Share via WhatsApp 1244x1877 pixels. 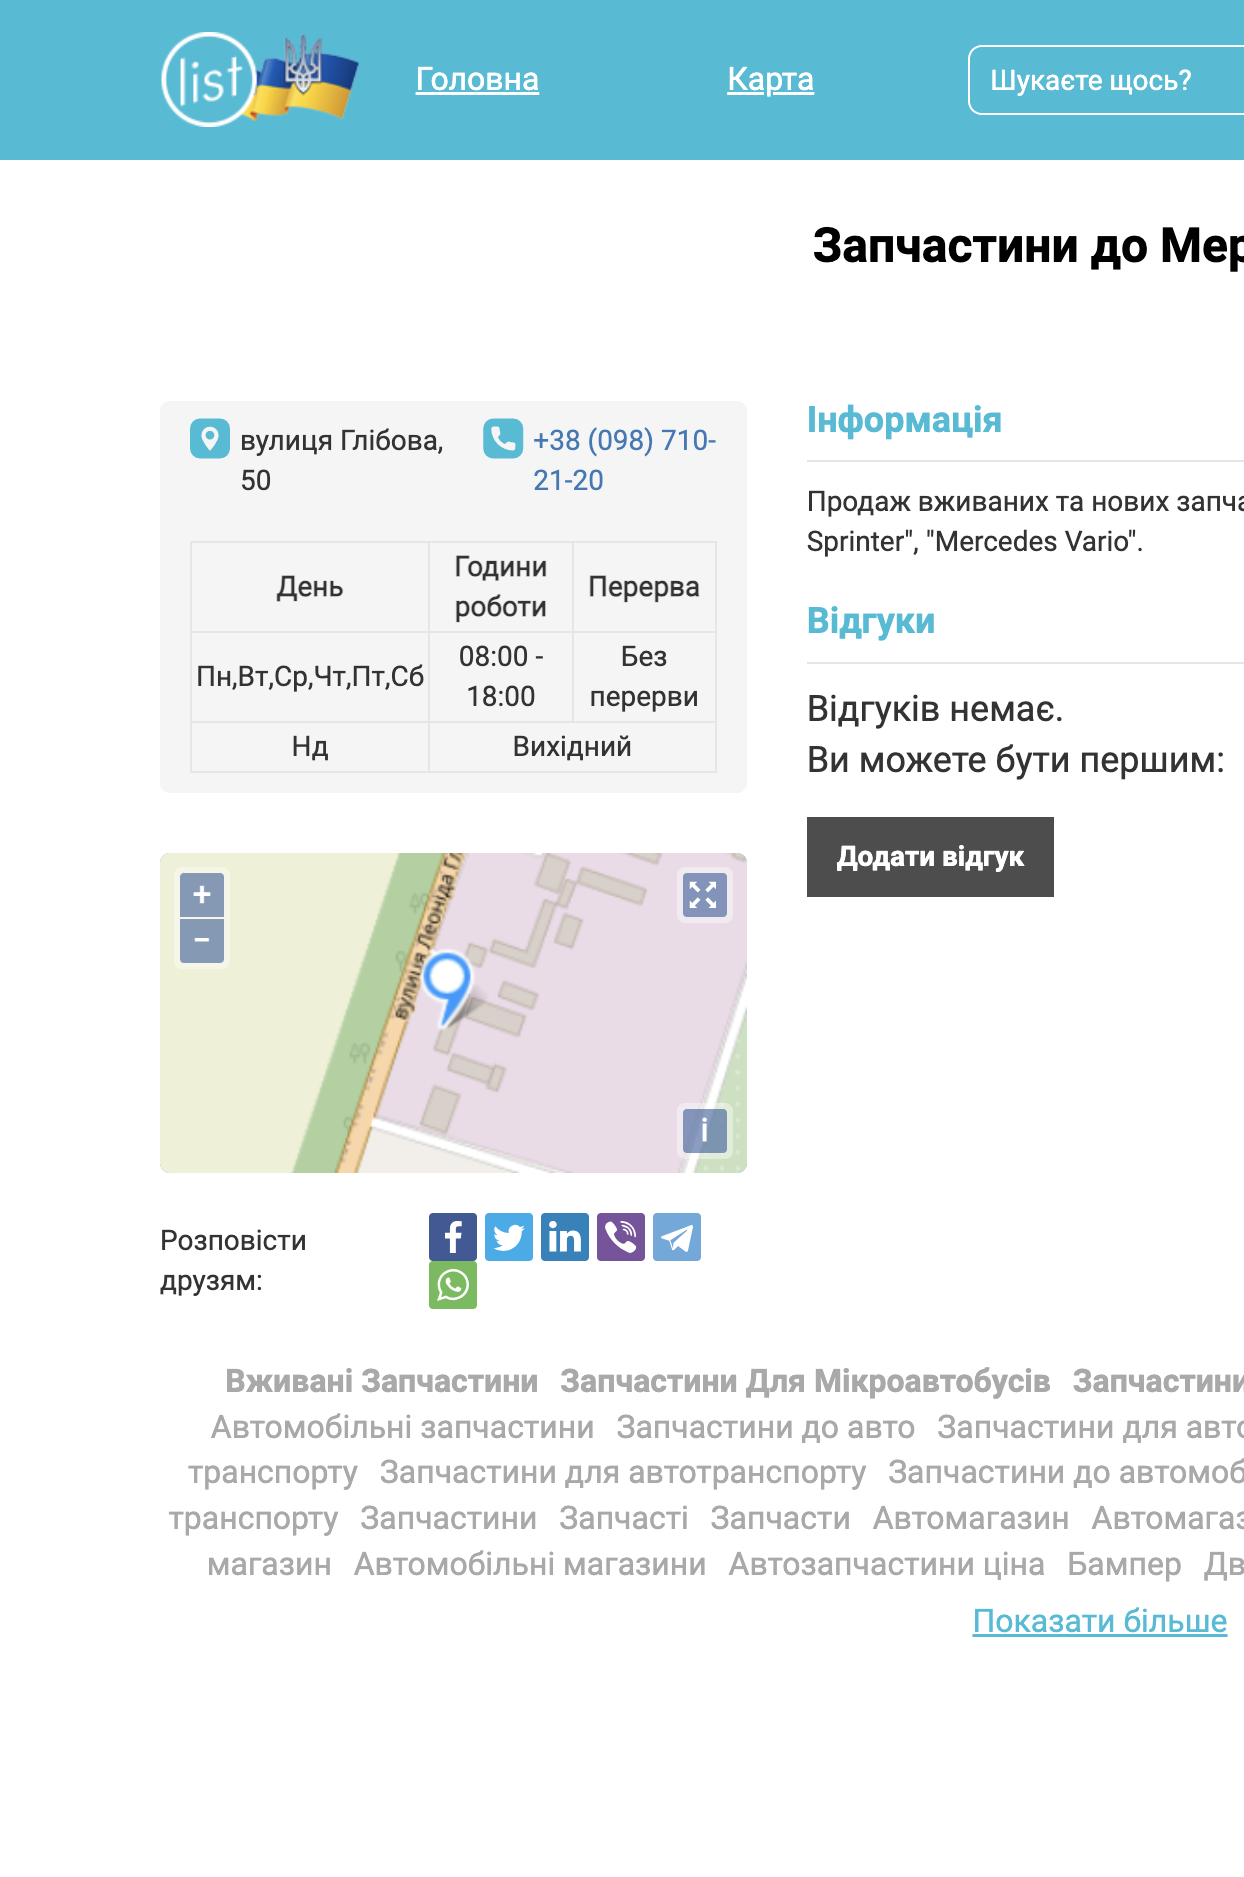point(453,1285)
